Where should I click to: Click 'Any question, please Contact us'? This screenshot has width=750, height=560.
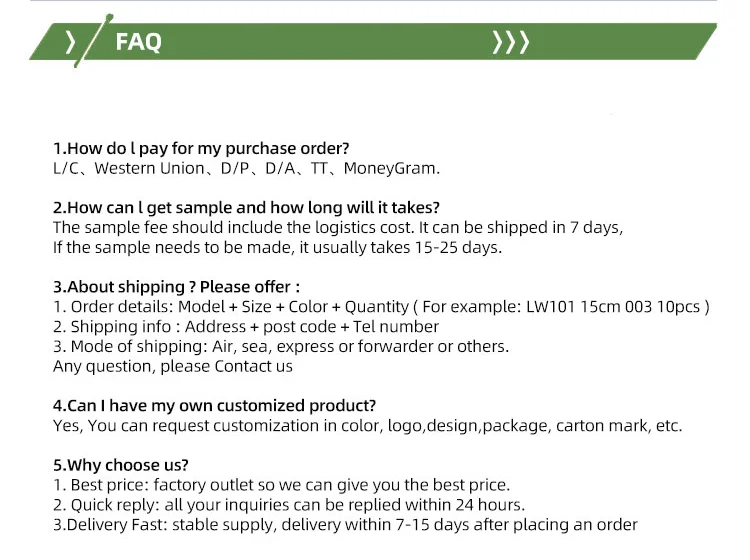tap(173, 366)
